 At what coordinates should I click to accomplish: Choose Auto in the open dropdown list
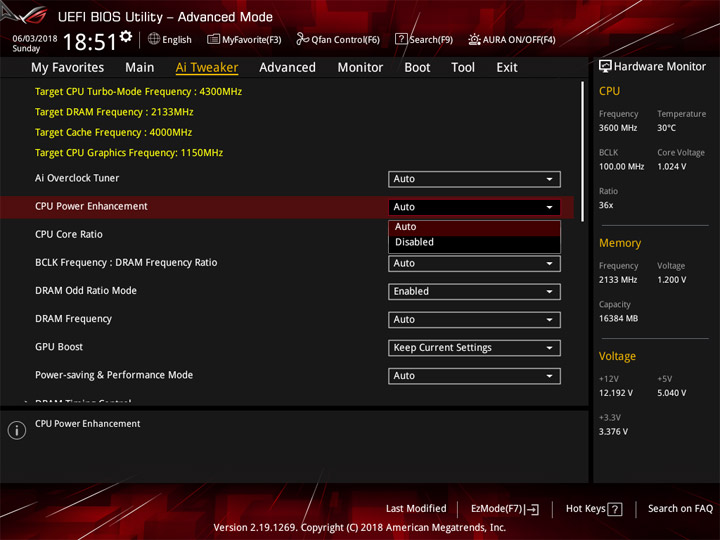[x=474, y=227]
